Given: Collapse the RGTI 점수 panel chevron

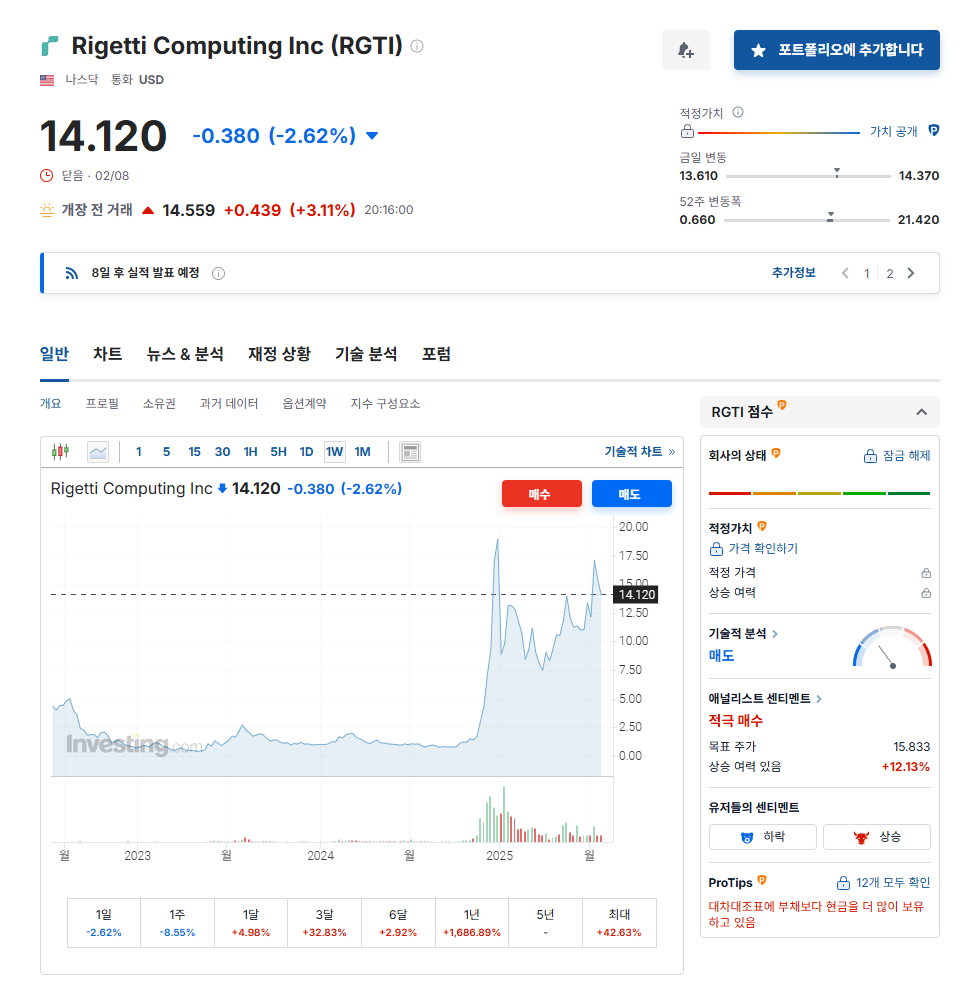Looking at the screenshot, I should coord(922,412).
